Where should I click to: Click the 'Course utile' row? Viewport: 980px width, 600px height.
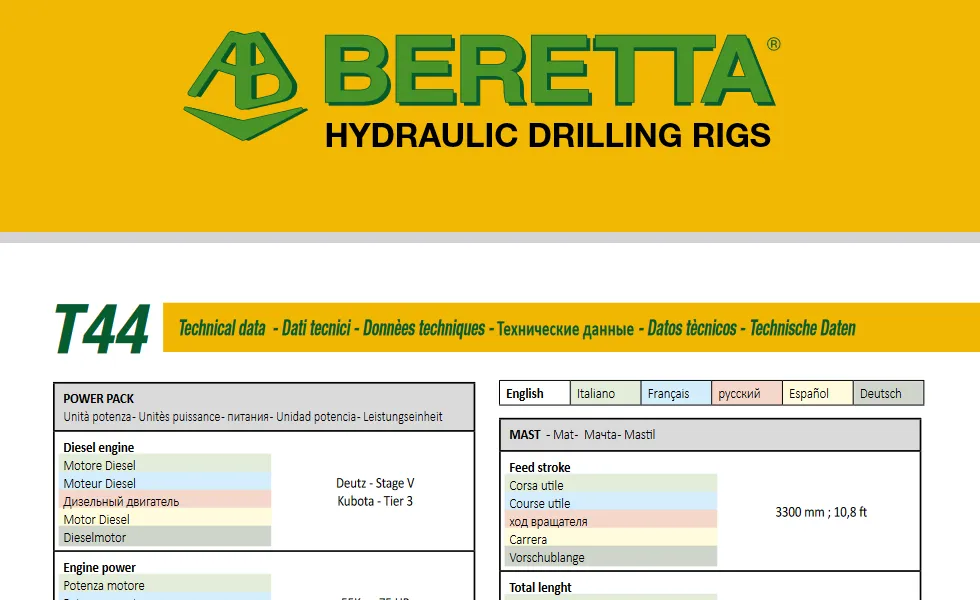(x=611, y=504)
